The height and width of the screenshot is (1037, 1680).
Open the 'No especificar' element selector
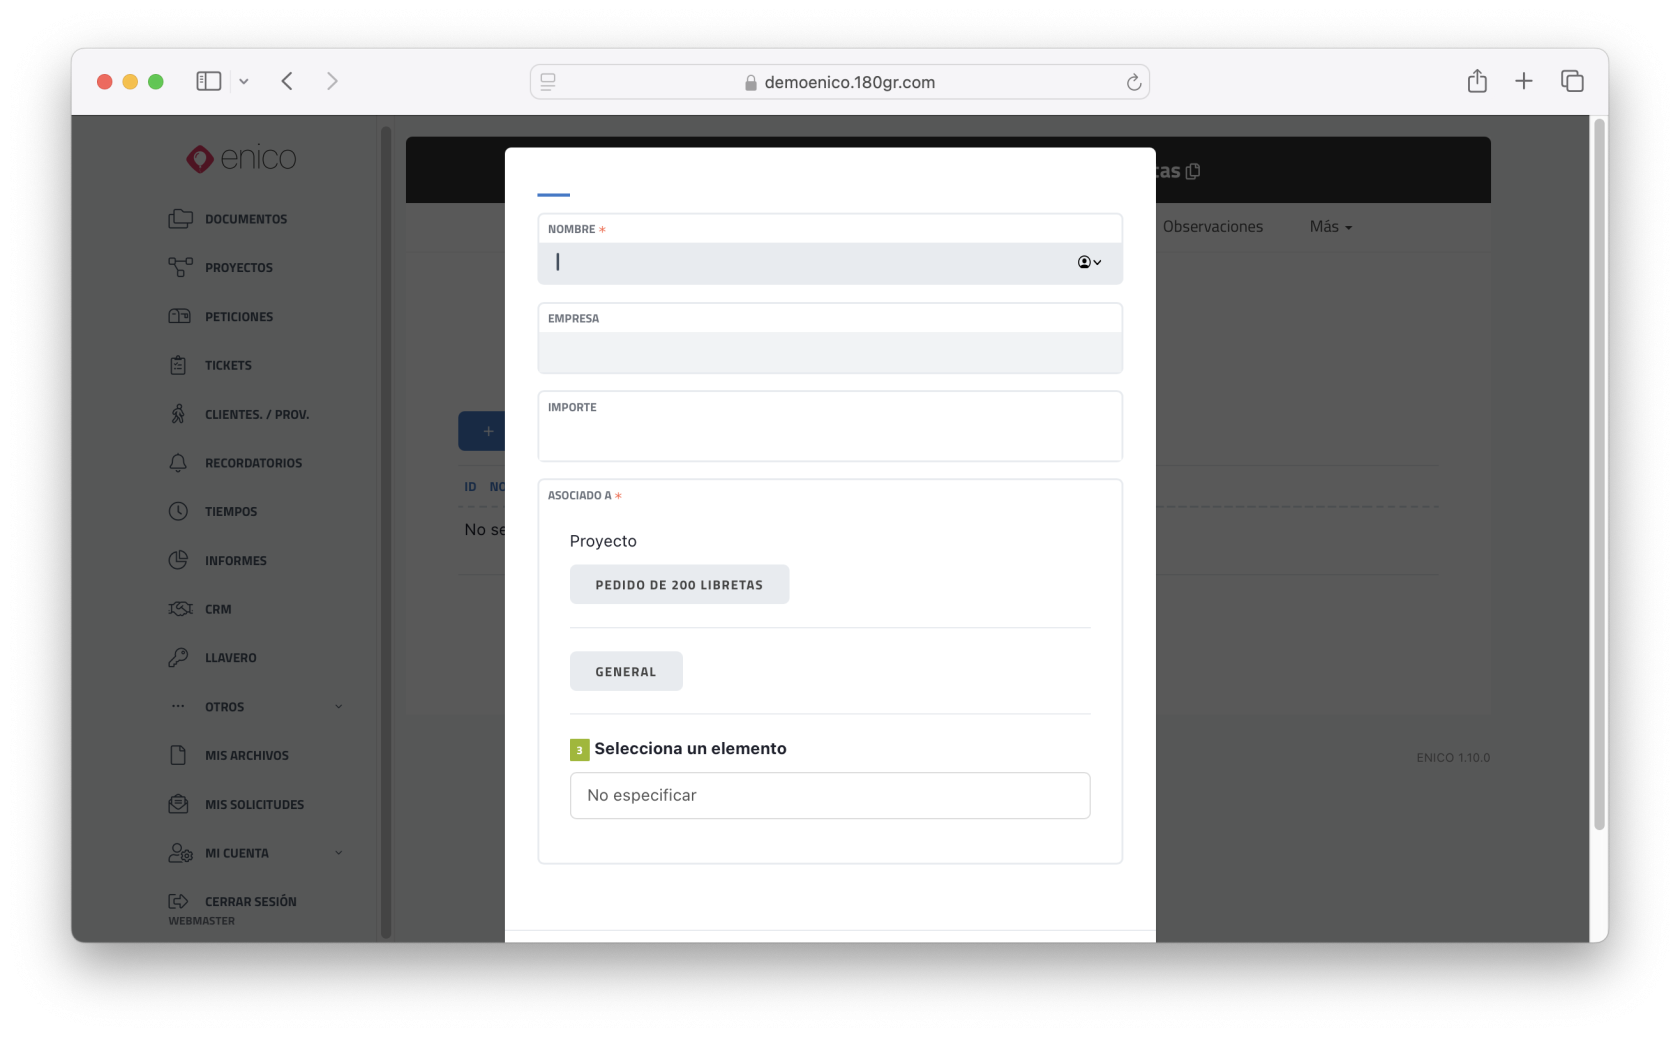tap(829, 795)
